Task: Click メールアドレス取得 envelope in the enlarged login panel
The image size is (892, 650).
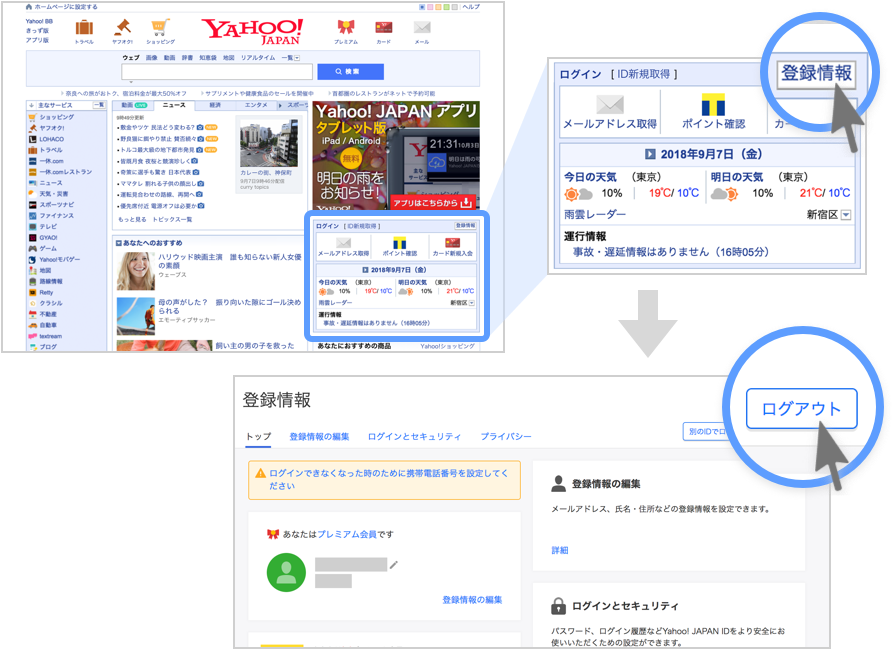Action: pyautogui.click(x=610, y=104)
